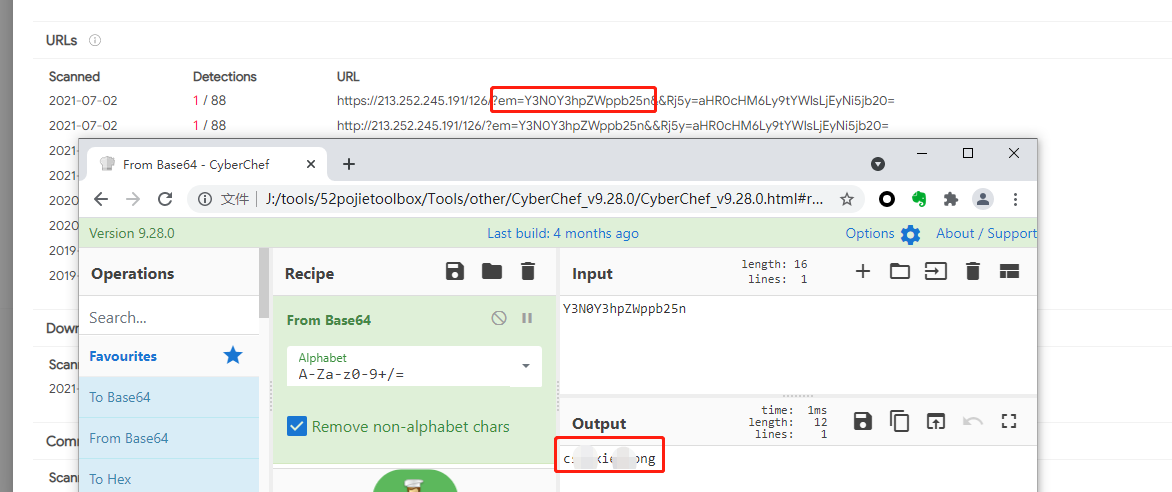Undo the output replacement
The height and width of the screenshot is (492, 1172).
[x=972, y=421]
